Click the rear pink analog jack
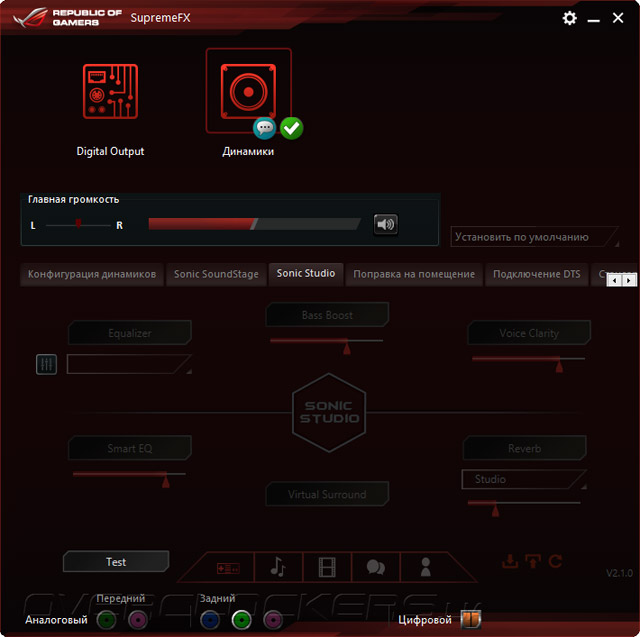 click(x=273, y=620)
